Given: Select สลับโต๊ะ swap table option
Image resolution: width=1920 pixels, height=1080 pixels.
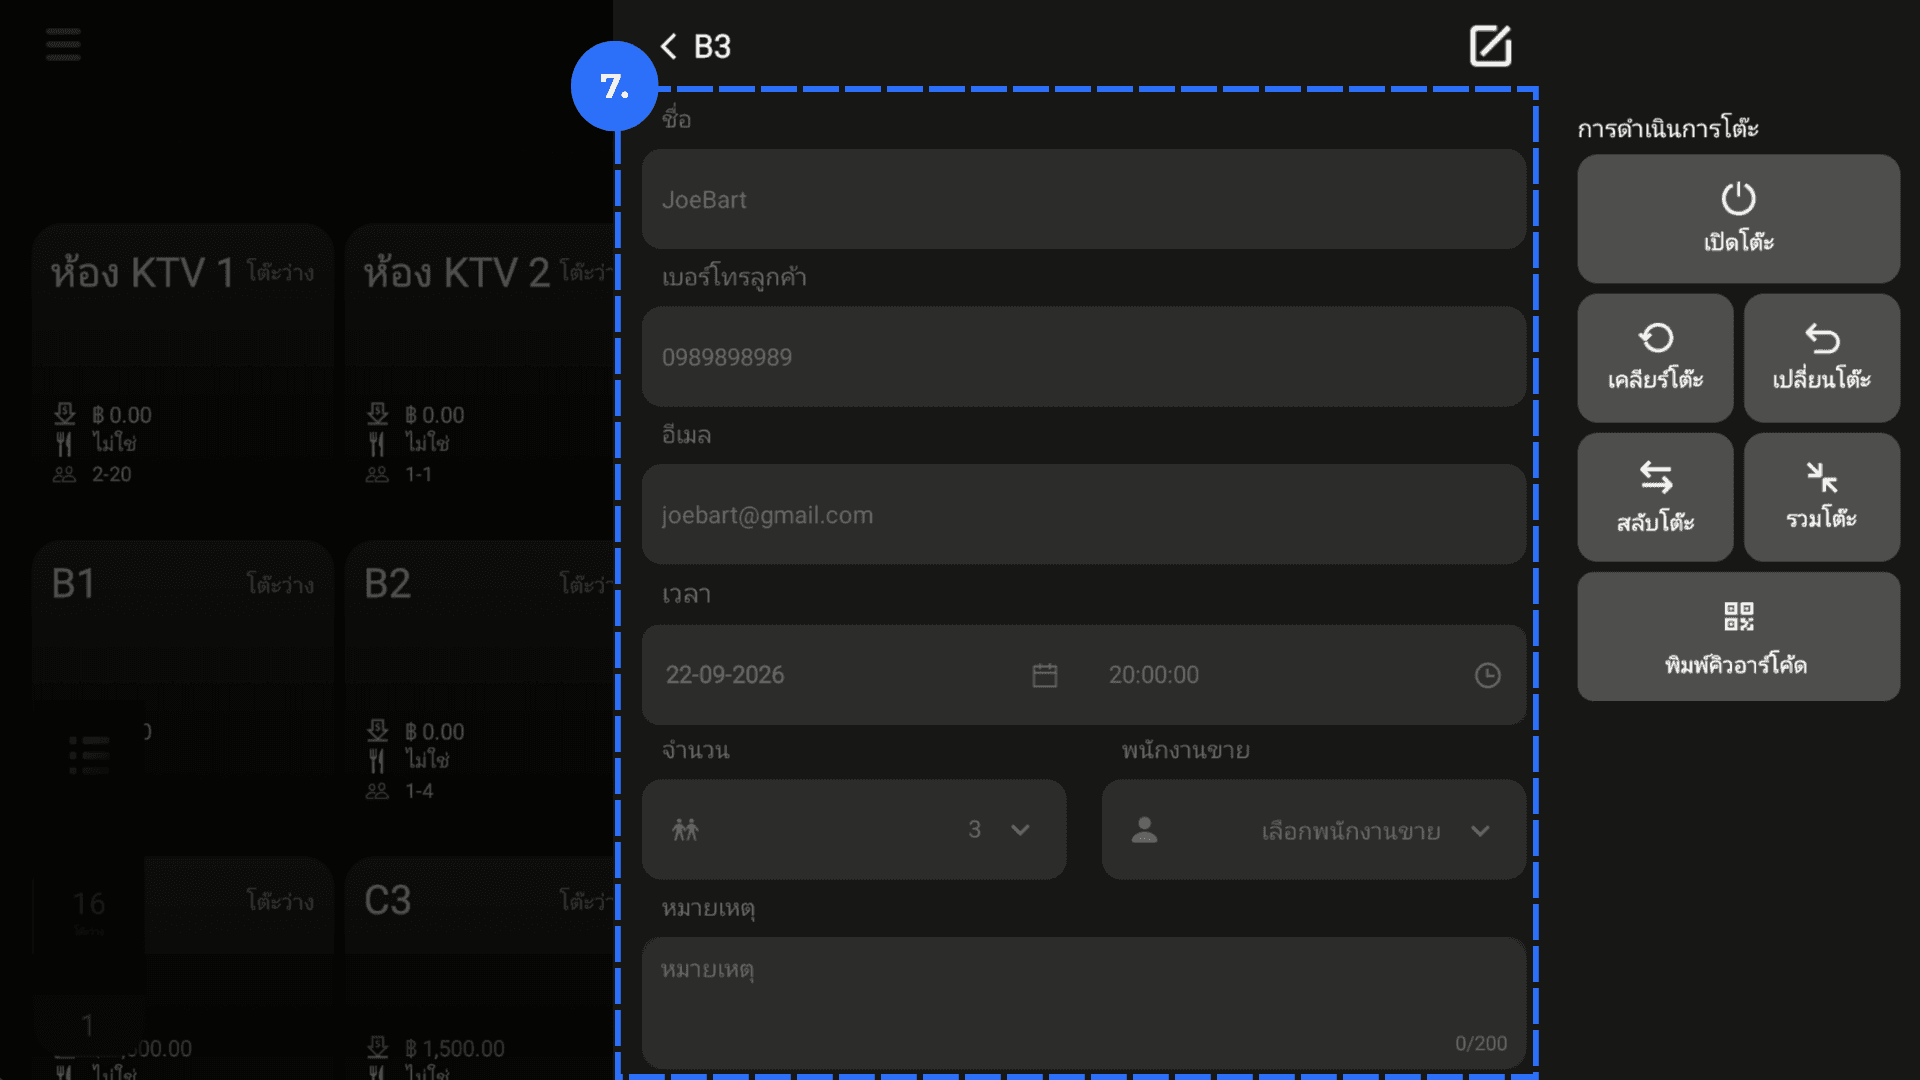Looking at the screenshot, I should click(x=1655, y=497).
